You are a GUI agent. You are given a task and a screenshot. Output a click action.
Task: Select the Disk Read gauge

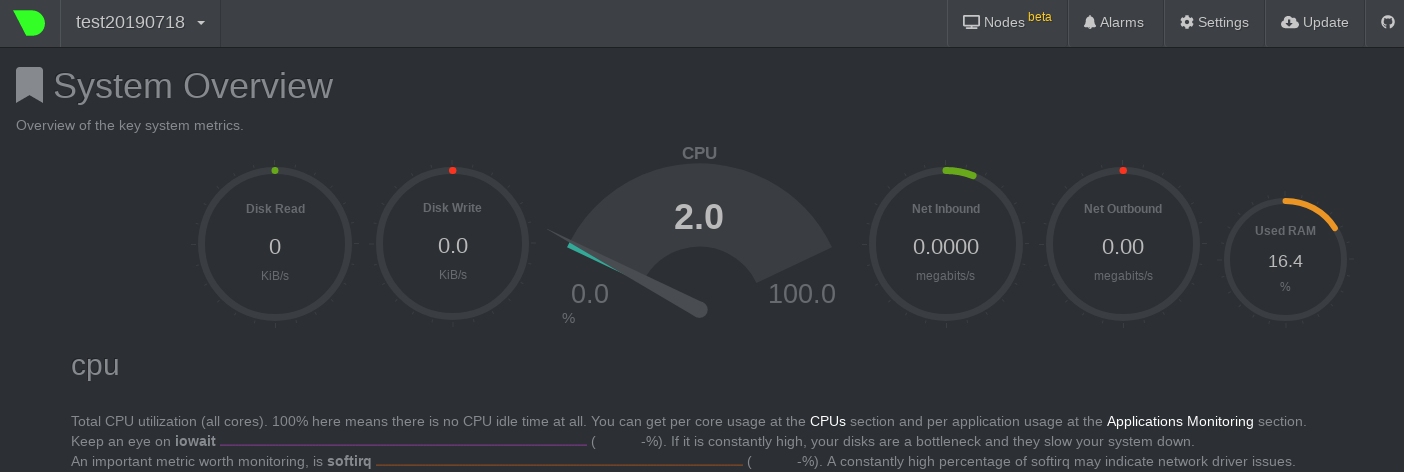[275, 245]
